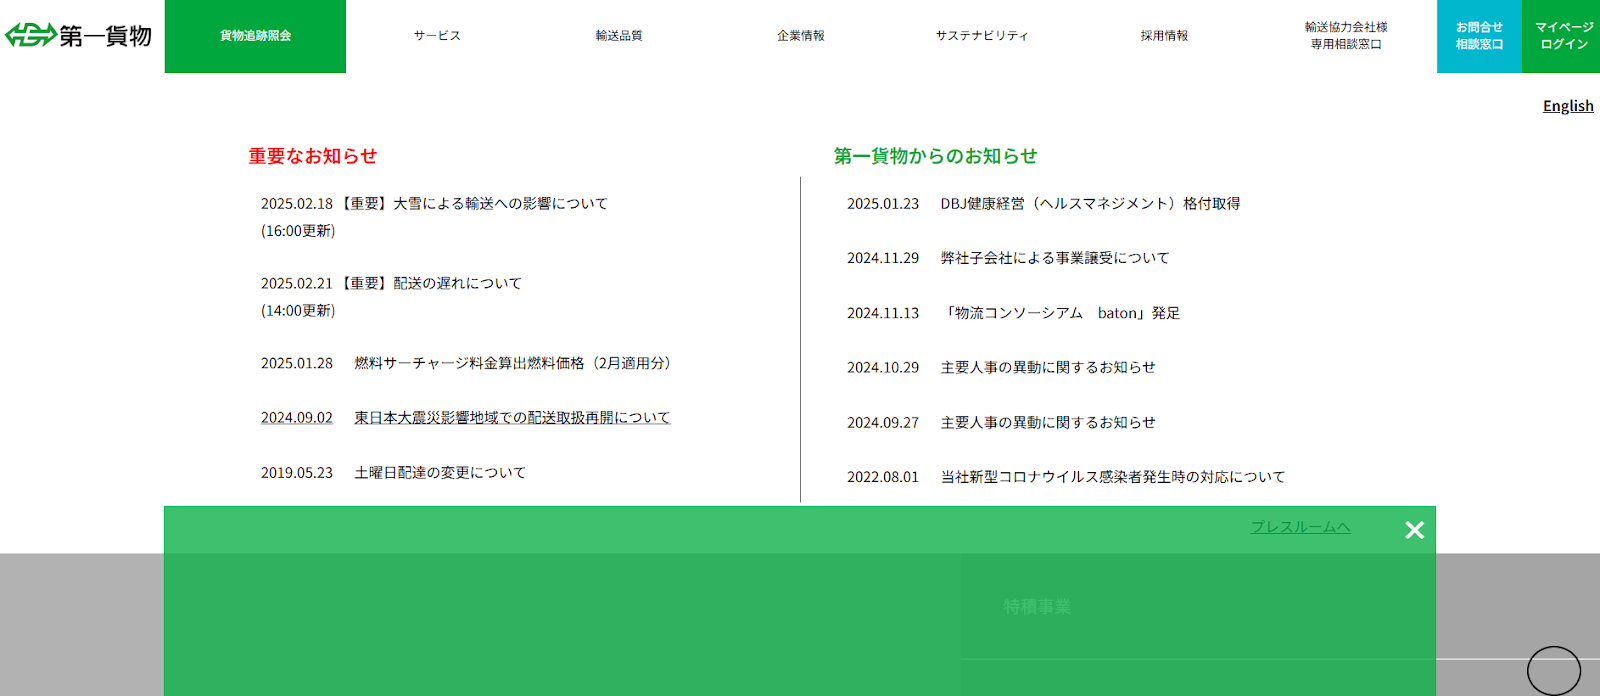
Task: Open the 企業情報 menu
Action: (x=801, y=36)
